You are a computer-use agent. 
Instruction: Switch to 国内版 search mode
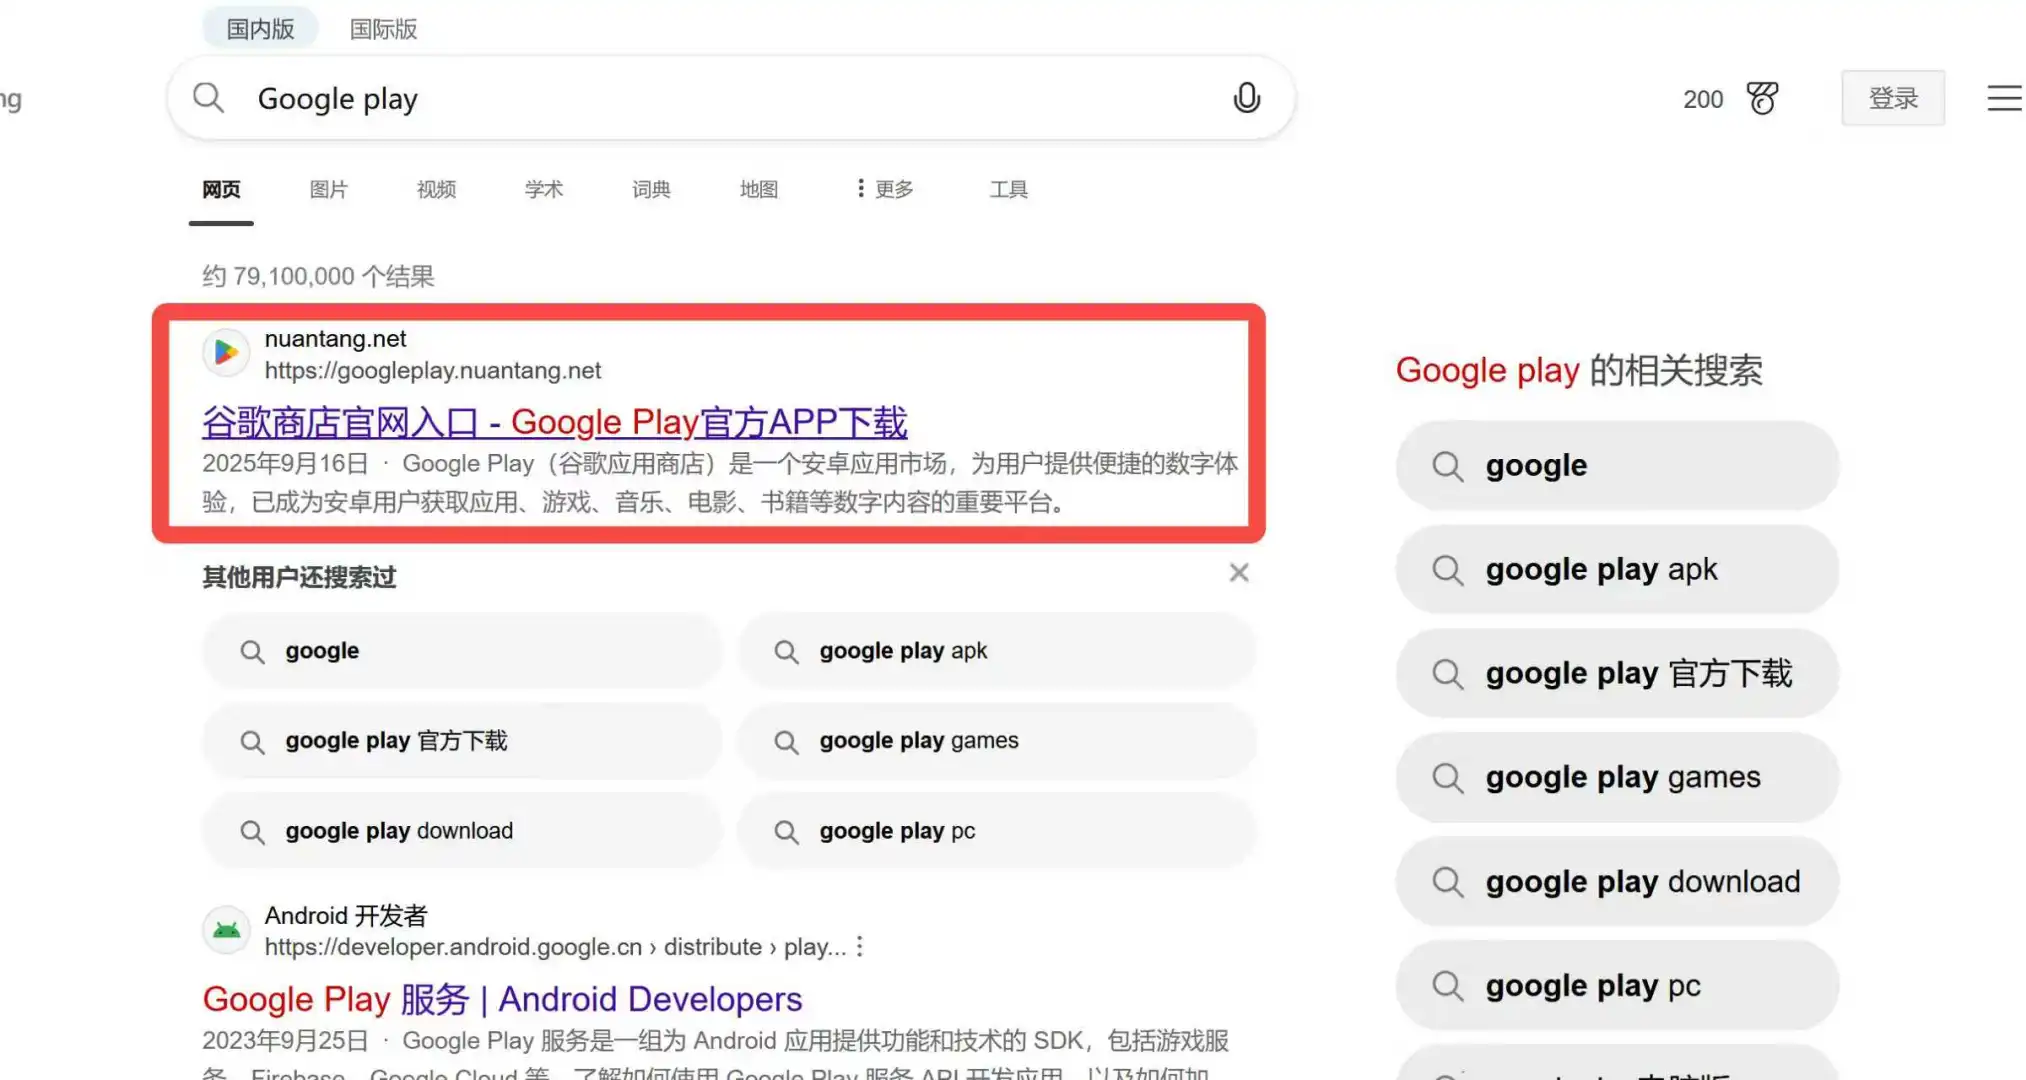click(x=260, y=29)
